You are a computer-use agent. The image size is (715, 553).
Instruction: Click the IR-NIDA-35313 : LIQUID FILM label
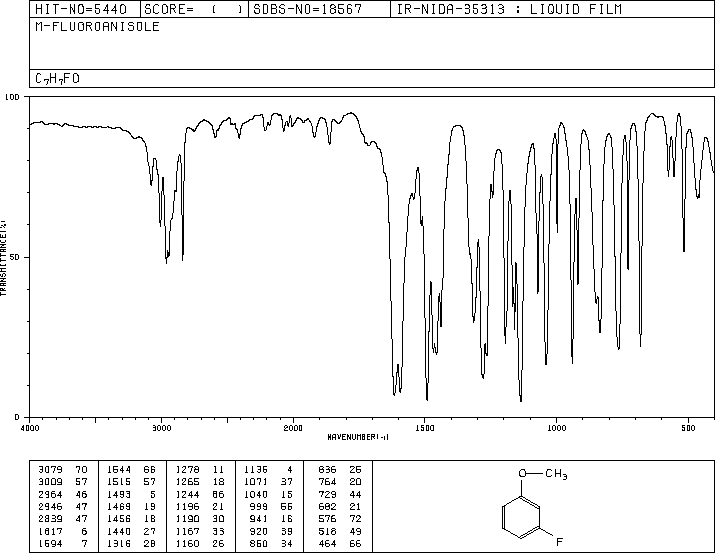pos(509,9)
